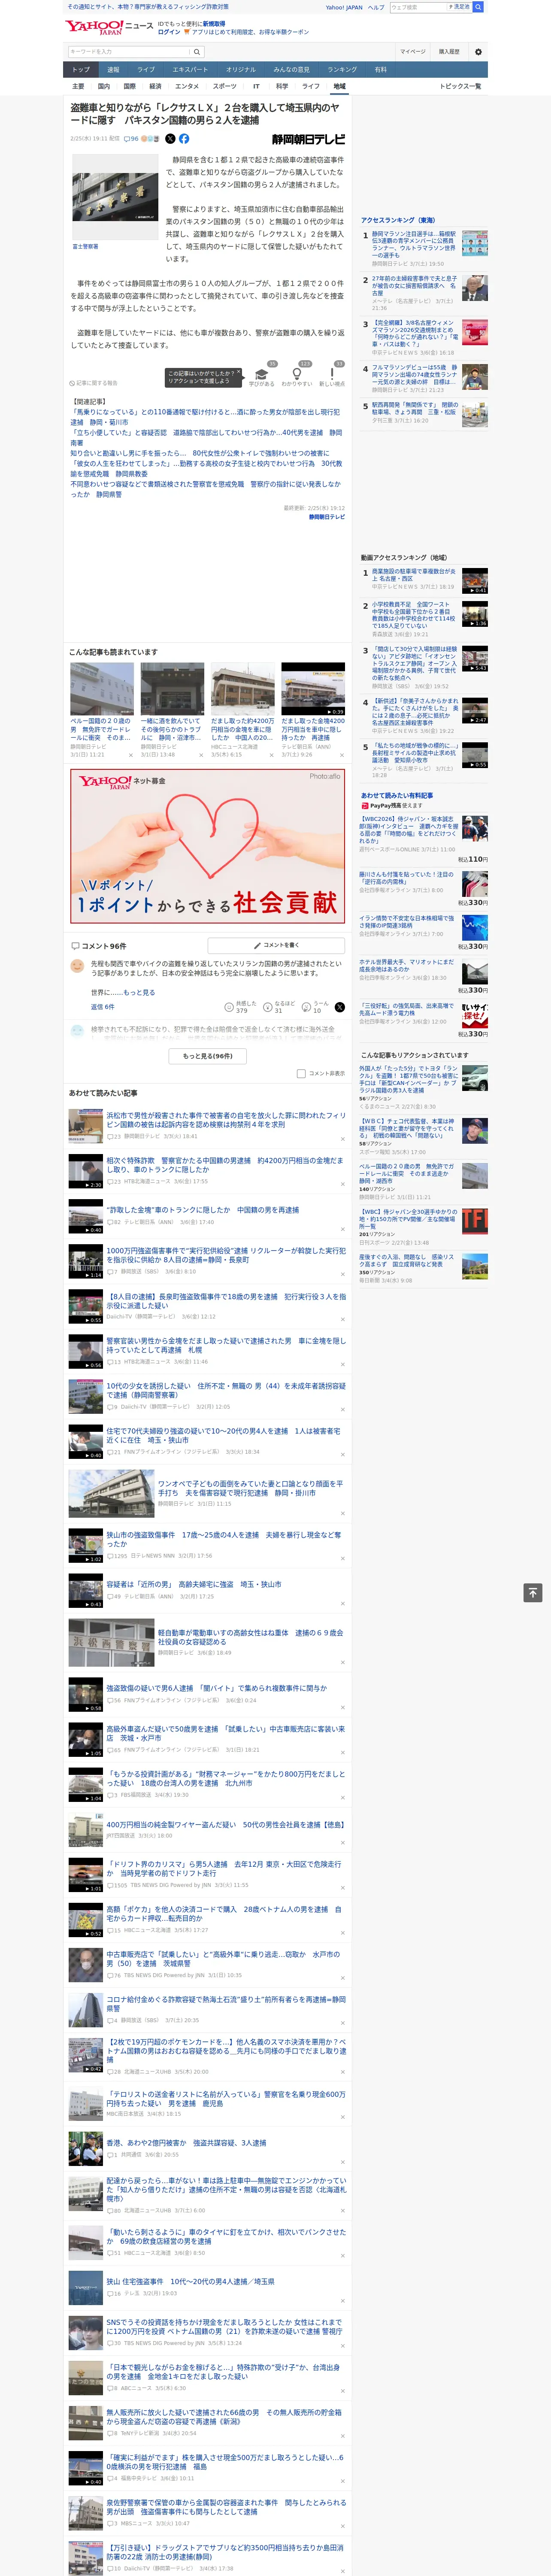Open recommended article 浜松市で男性が殺害された事件
551x2576 pixels.
[x=226, y=1120]
